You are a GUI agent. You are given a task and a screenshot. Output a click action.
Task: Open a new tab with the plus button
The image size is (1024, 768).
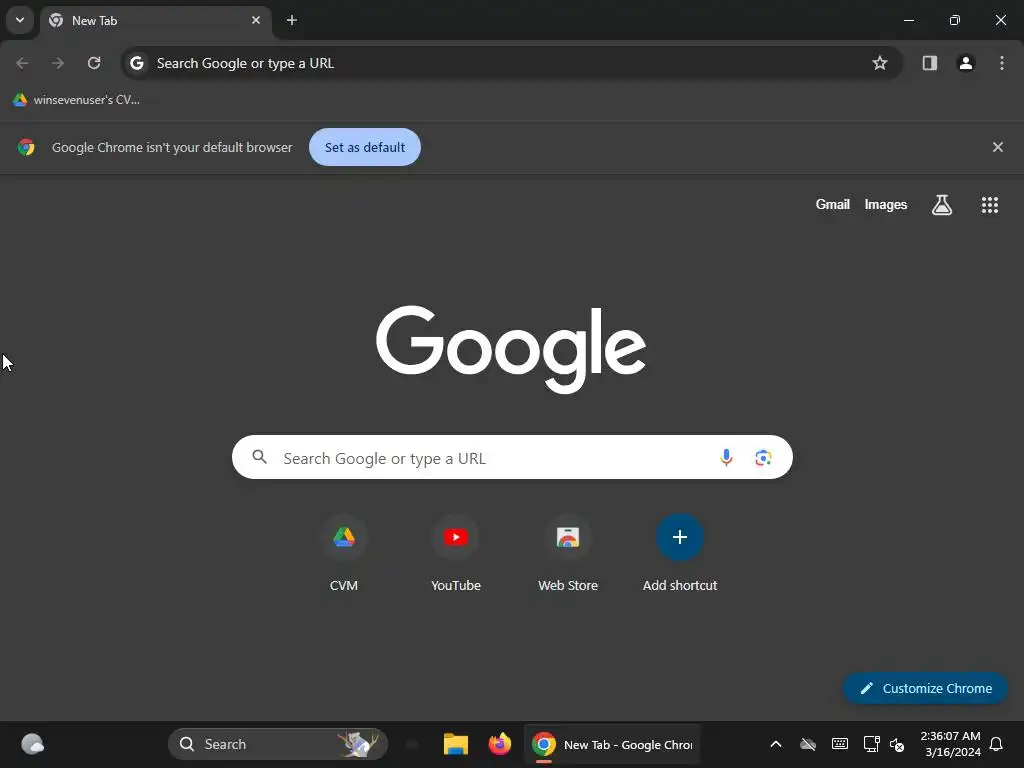click(292, 20)
